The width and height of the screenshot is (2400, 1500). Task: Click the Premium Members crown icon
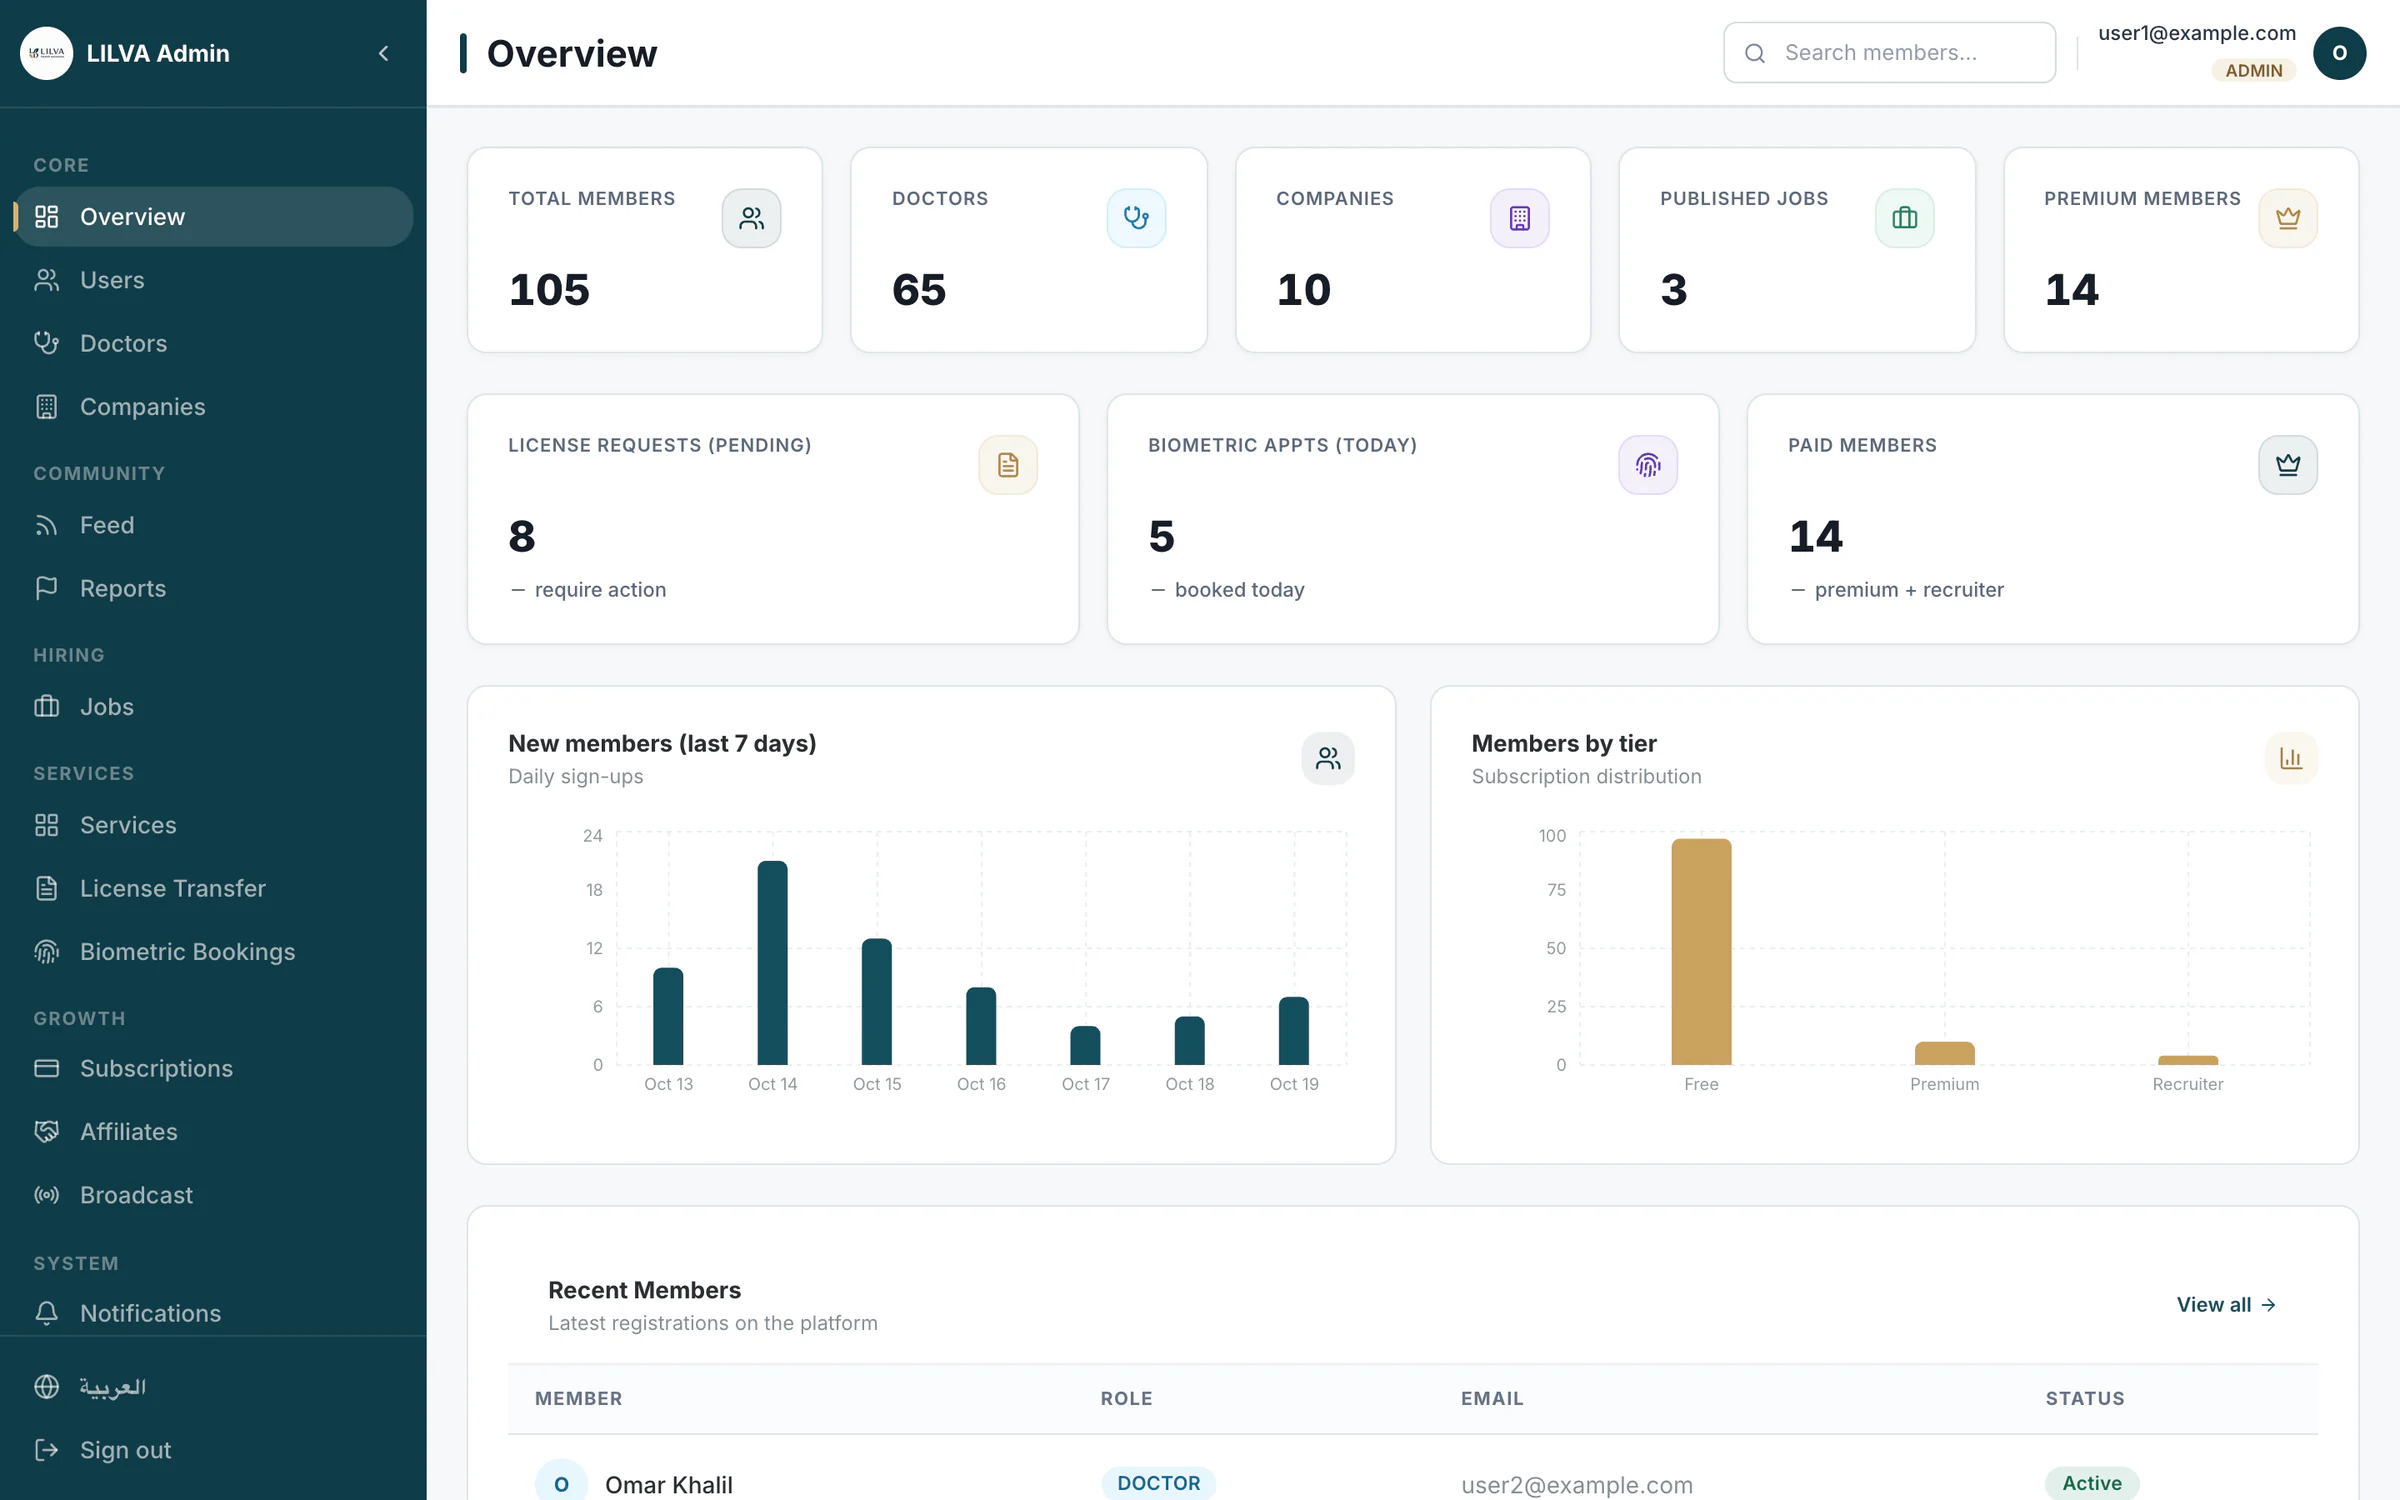point(2287,218)
